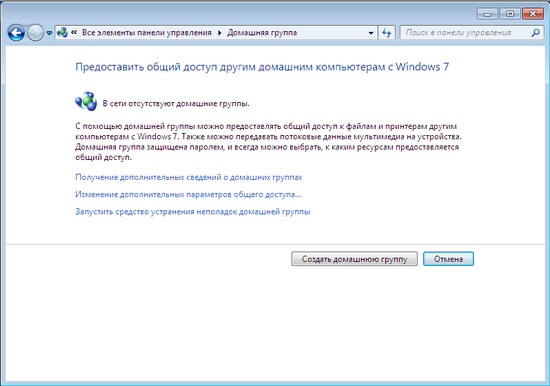Click the magnifier search icon
The image size is (550, 386).
click(x=535, y=33)
